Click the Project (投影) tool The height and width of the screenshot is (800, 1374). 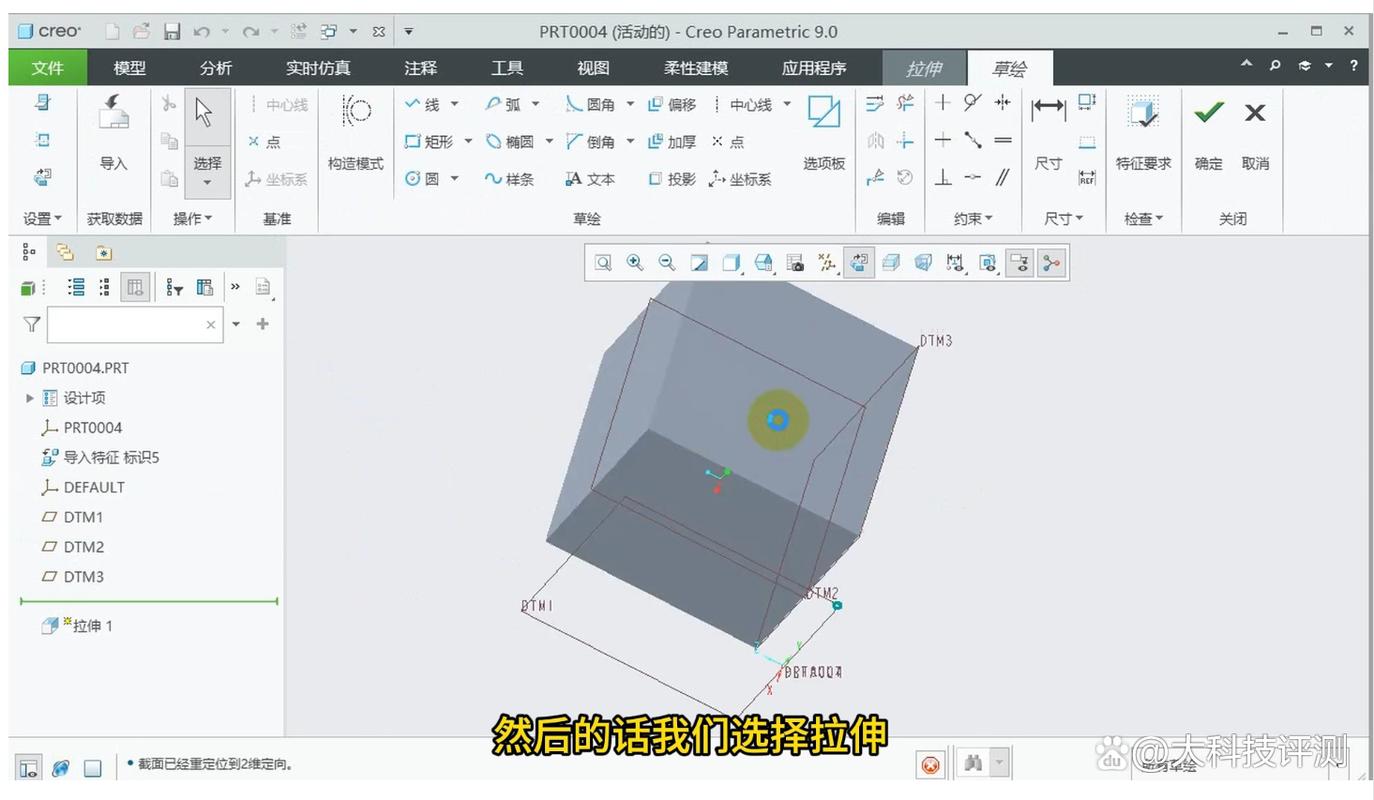pos(672,179)
